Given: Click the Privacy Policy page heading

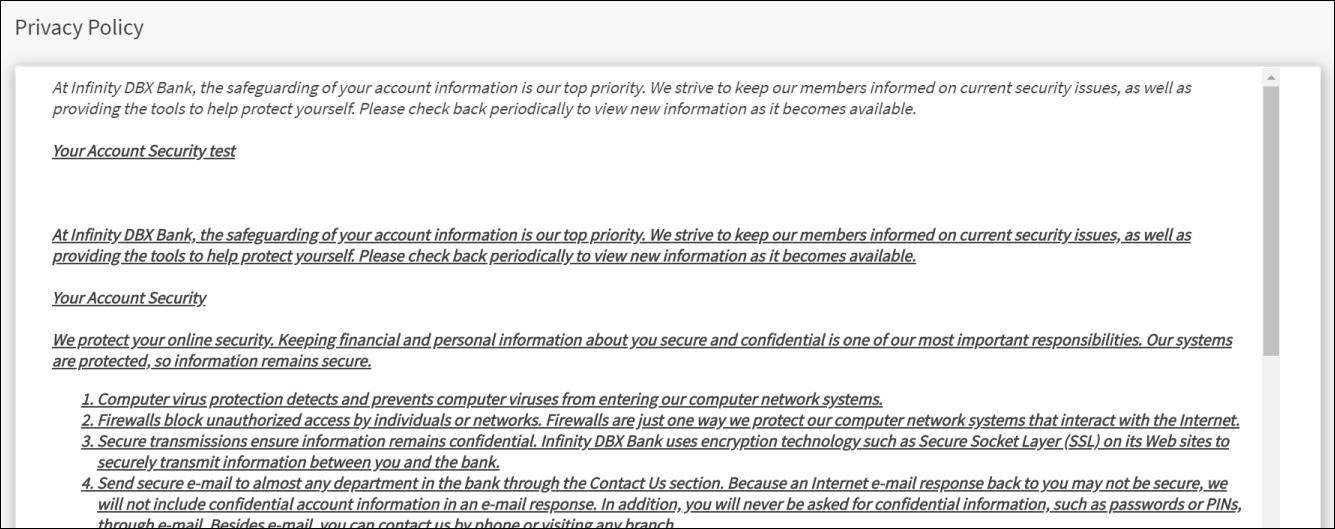Looking at the screenshot, I should (79, 28).
